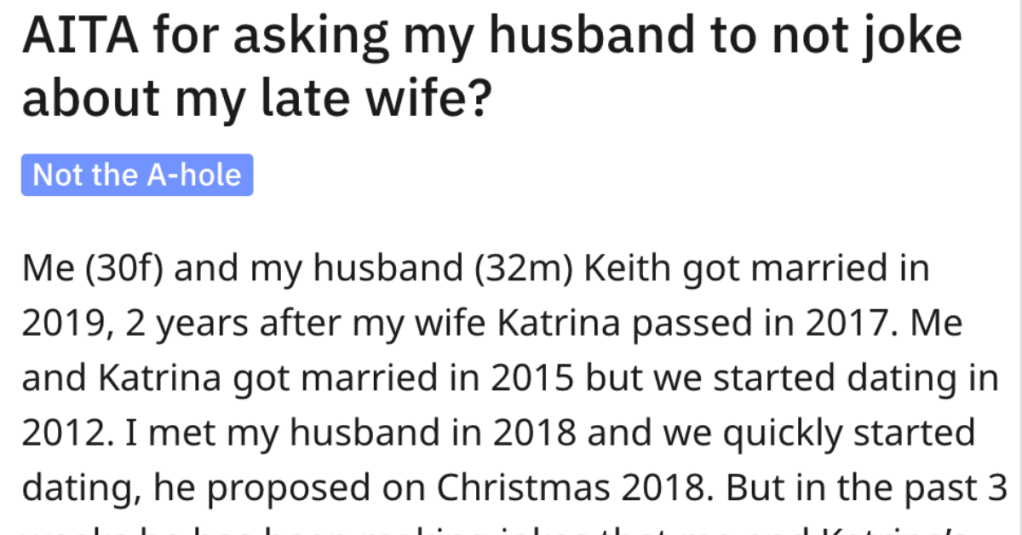Open the post title starting 'AITA for asking'
Image resolution: width=1022 pixels, height=535 pixels.
[492, 66]
